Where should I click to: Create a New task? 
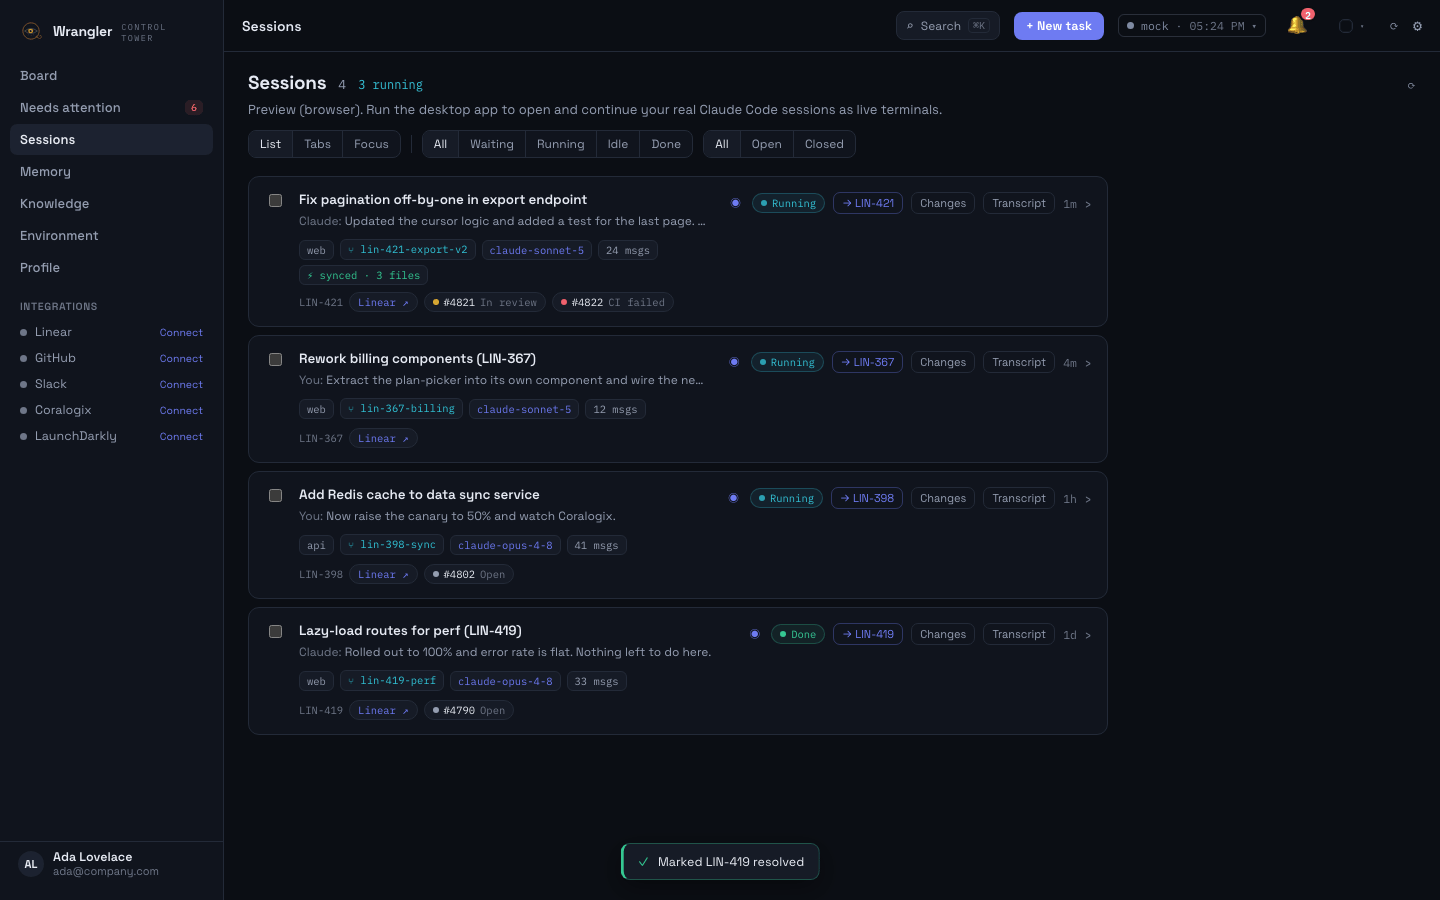1059,26
